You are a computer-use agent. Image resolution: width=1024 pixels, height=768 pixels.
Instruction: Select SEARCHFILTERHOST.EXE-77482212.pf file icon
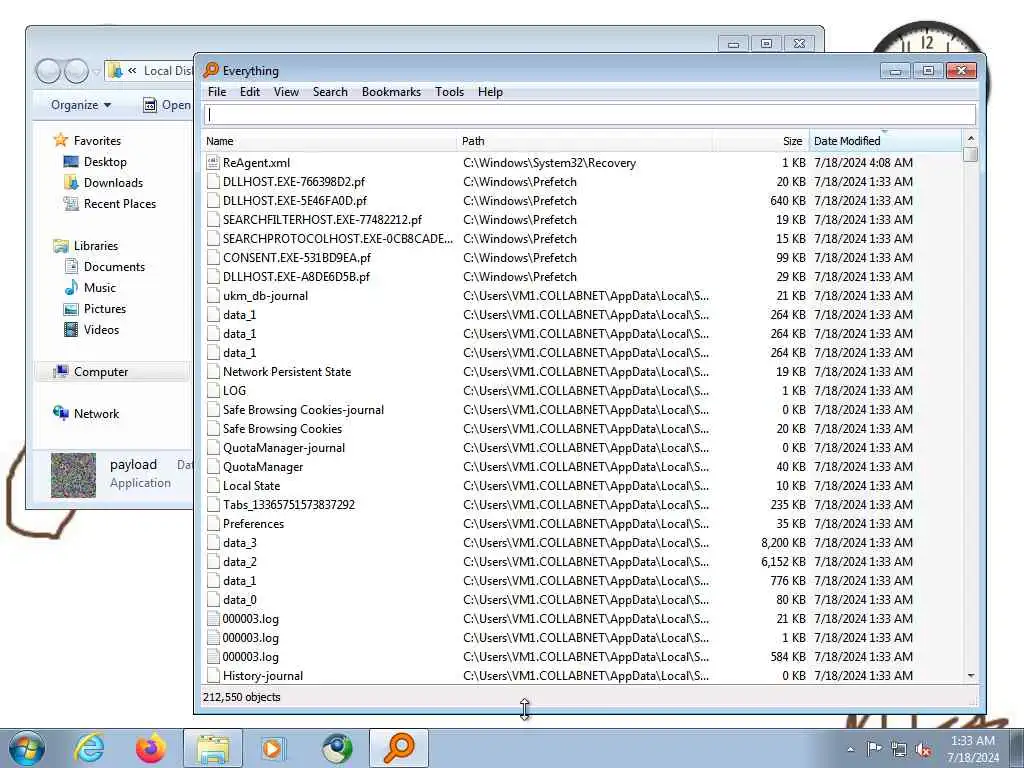click(213, 219)
